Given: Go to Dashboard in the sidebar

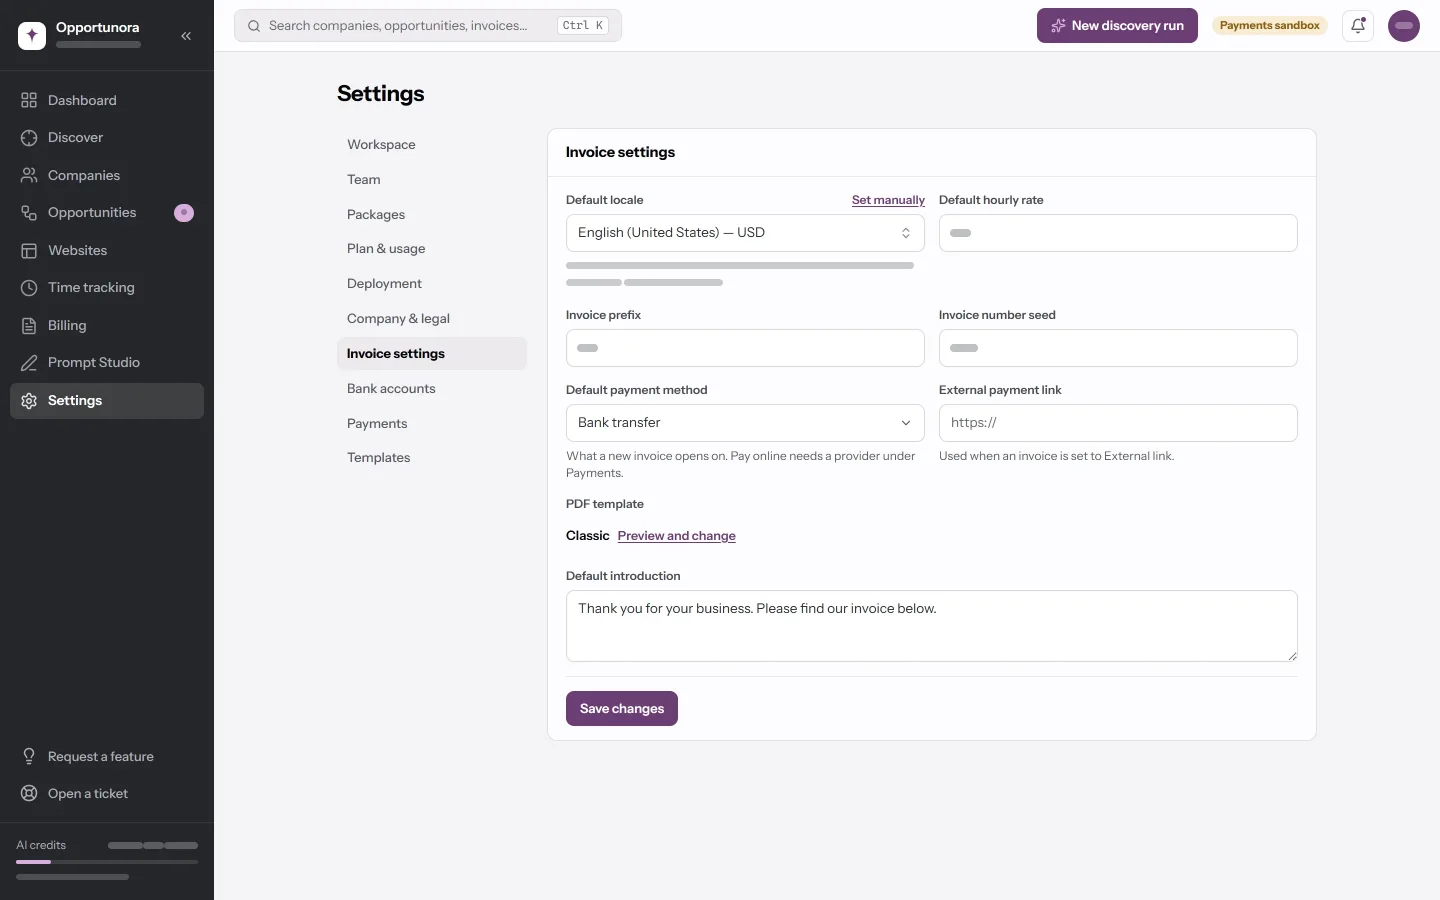Looking at the screenshot, I should coord(107,100).
